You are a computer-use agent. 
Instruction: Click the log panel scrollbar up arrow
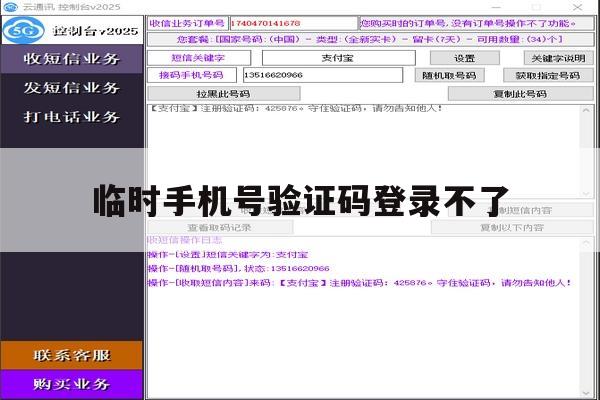586,243
